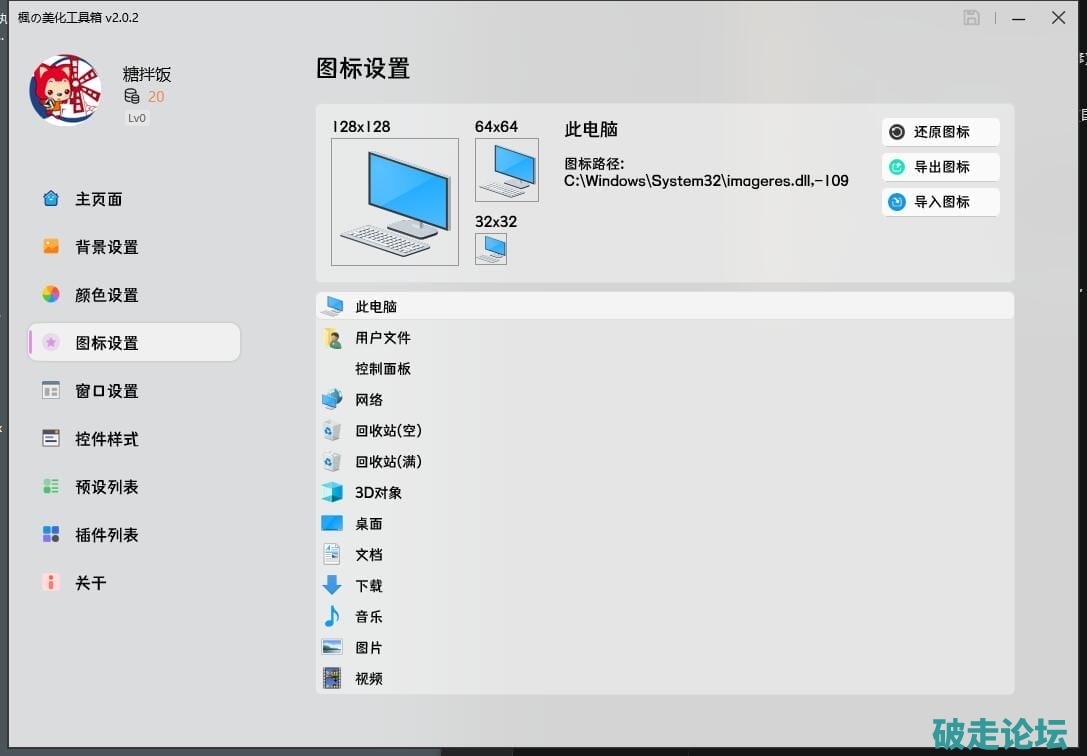Open 主页面 home page
Image resolution: width=1087 pixels, height=756 pixels.
[x=98, y=199]
